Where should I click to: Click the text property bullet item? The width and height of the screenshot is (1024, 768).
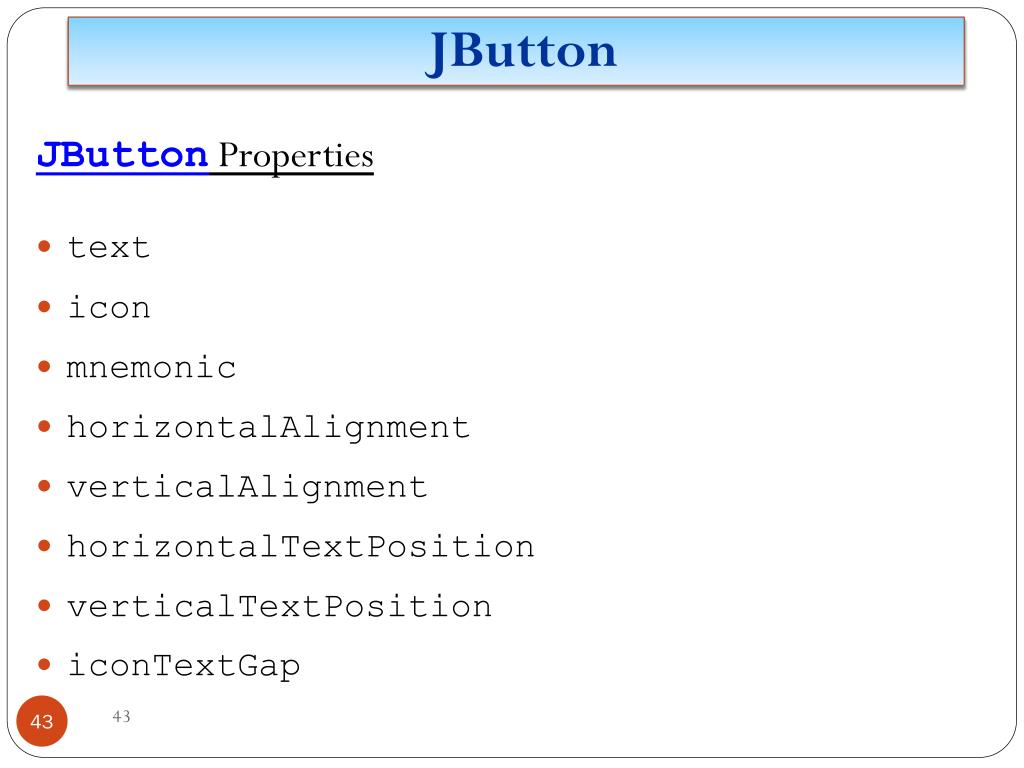pos(108,248)
